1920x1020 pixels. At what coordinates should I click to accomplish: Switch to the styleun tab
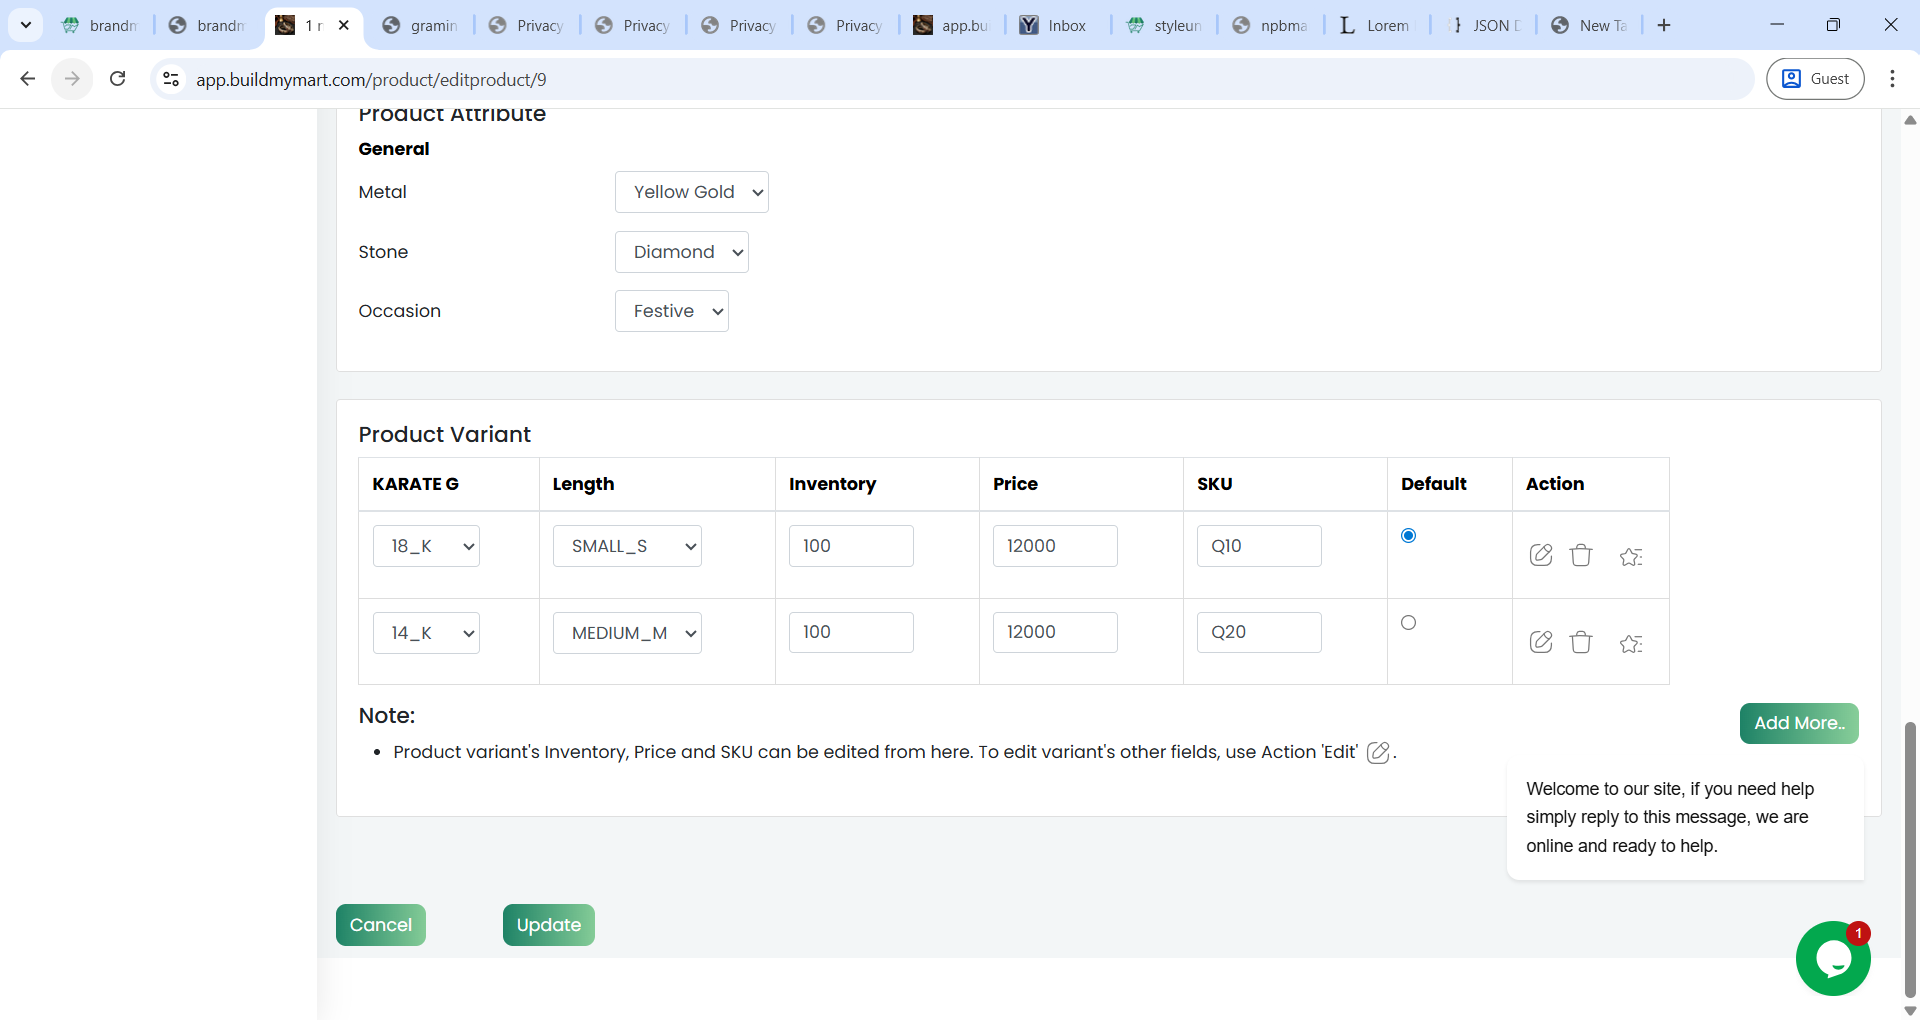(x=1165, y=25)
